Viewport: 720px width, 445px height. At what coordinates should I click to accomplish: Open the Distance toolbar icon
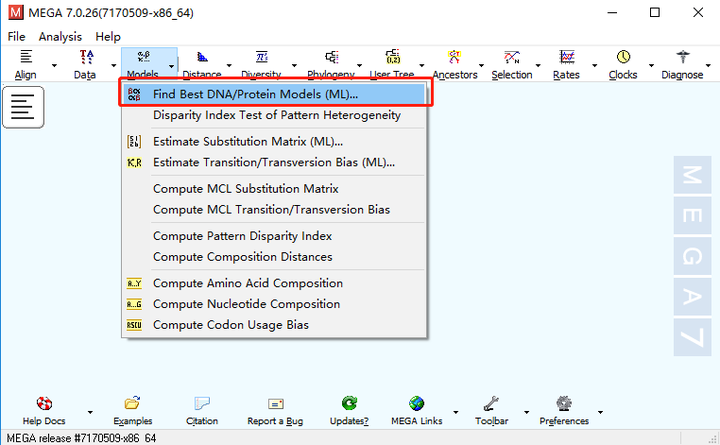[202, 57]
